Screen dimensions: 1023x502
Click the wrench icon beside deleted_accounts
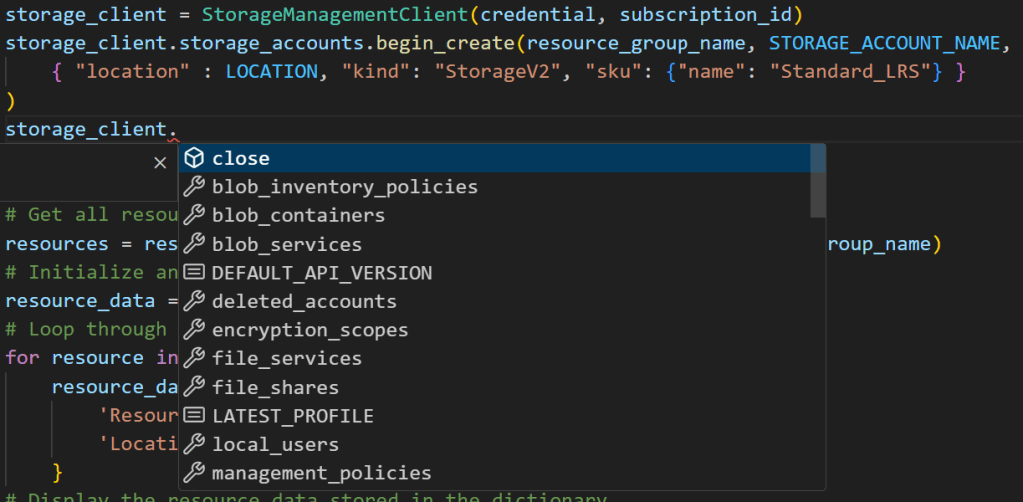[x=194, y=301]
